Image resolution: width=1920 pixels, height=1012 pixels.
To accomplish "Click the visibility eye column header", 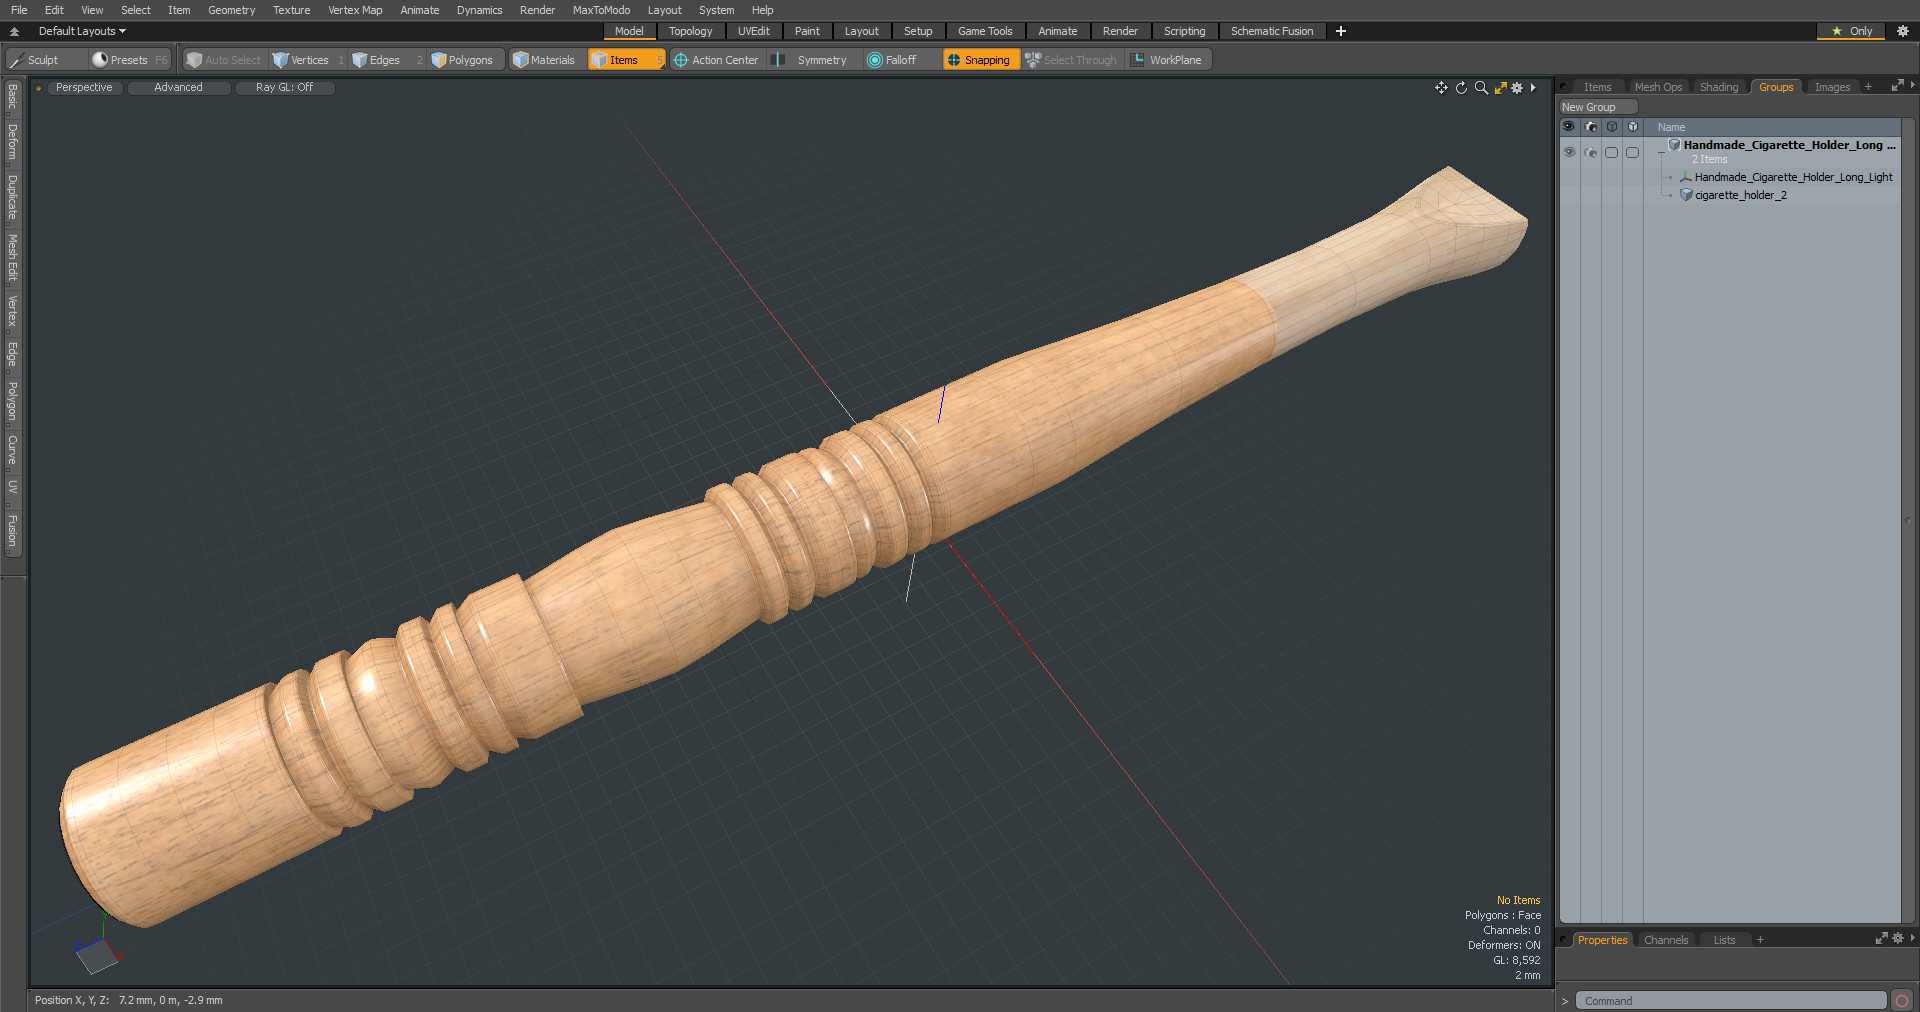I will pos(1569,127).
